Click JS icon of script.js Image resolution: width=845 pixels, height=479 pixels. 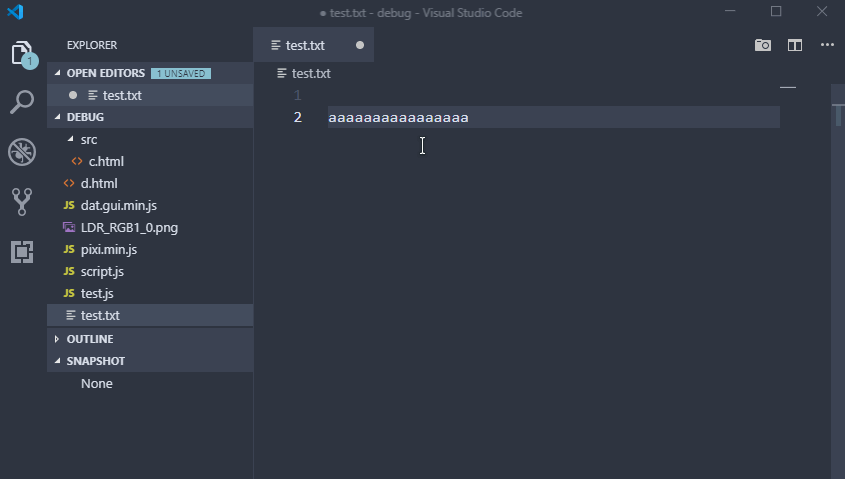coord(69,272)
